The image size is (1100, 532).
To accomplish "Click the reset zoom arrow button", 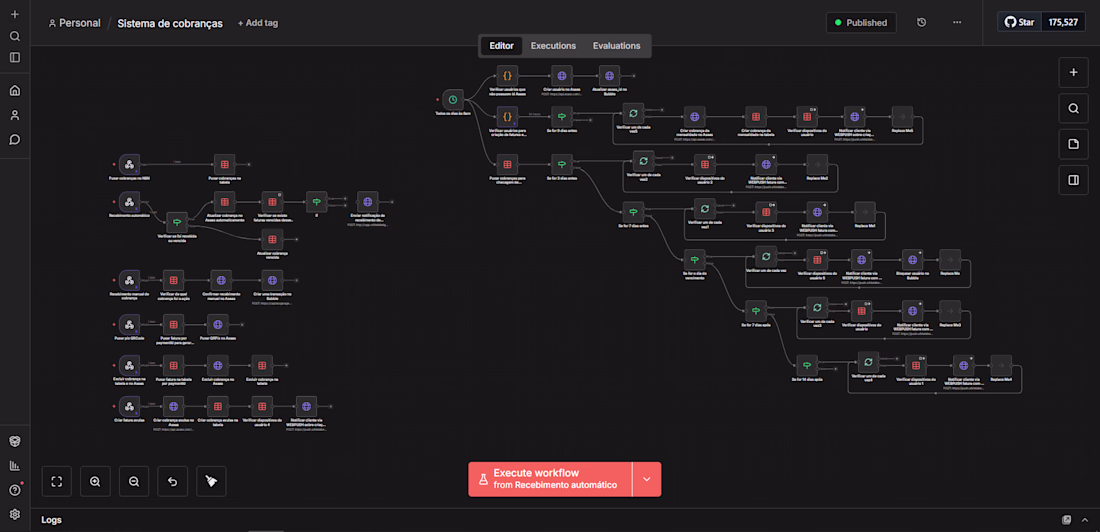I will pyautogui.click(x=173, y=481).
